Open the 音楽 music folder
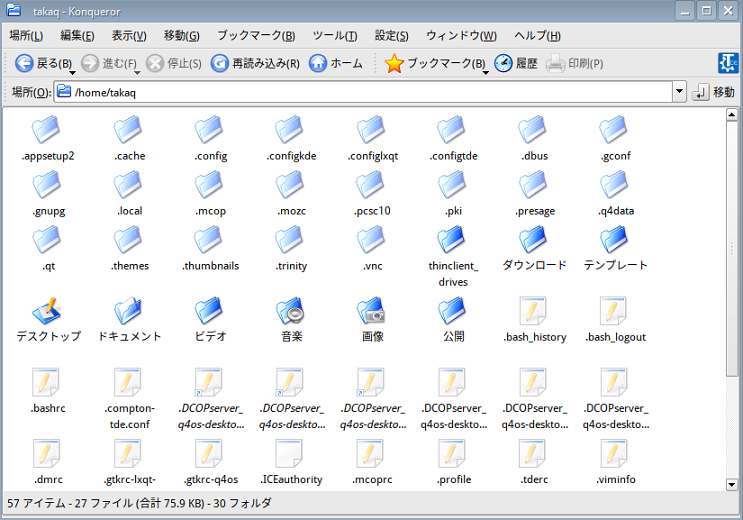The image size is (743, 520). click(291, 312)
